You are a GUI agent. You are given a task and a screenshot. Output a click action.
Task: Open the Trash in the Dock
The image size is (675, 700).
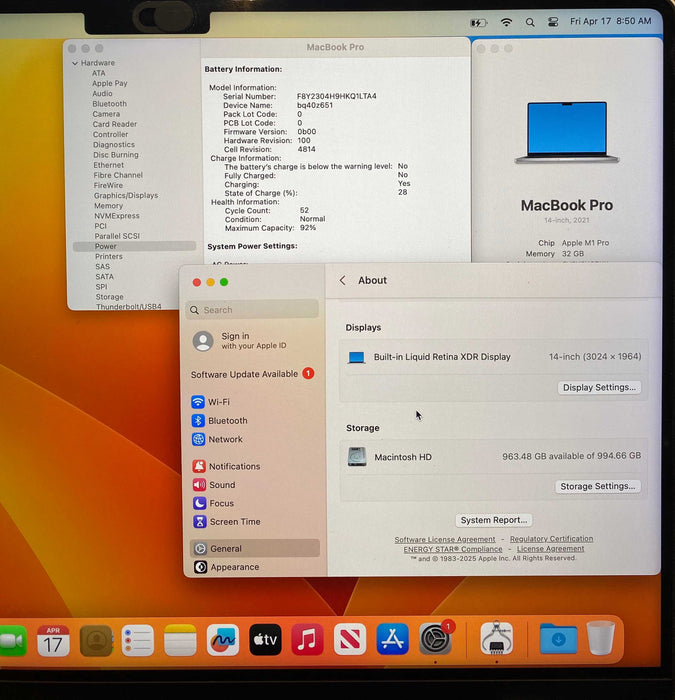pos(600,638)
